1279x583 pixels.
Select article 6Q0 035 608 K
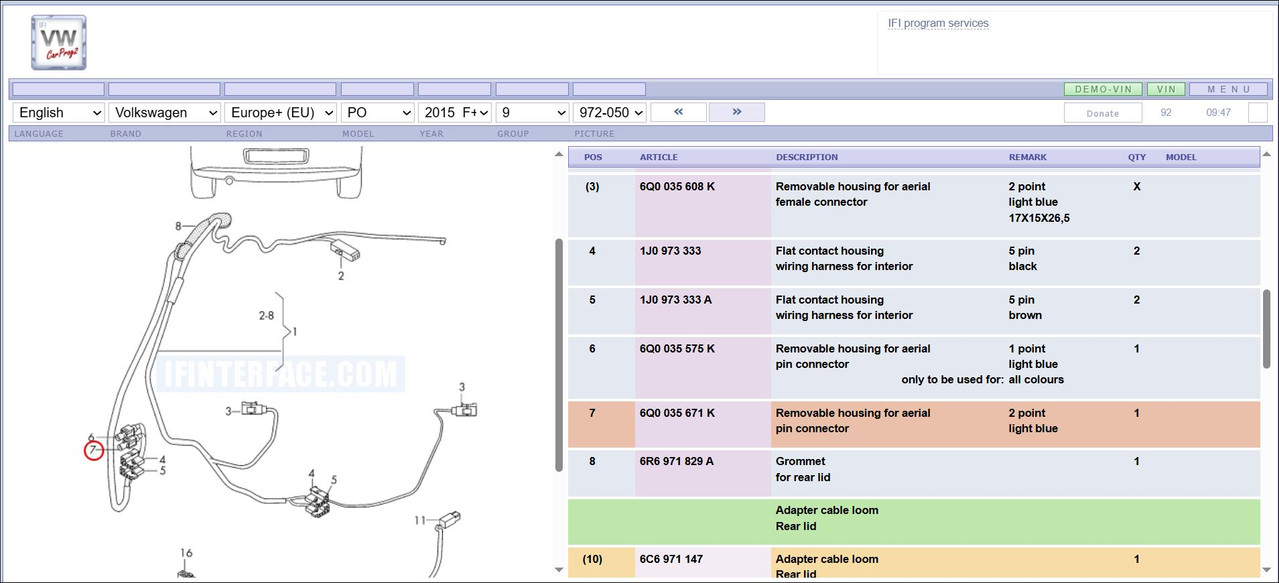tap(677, 187)
